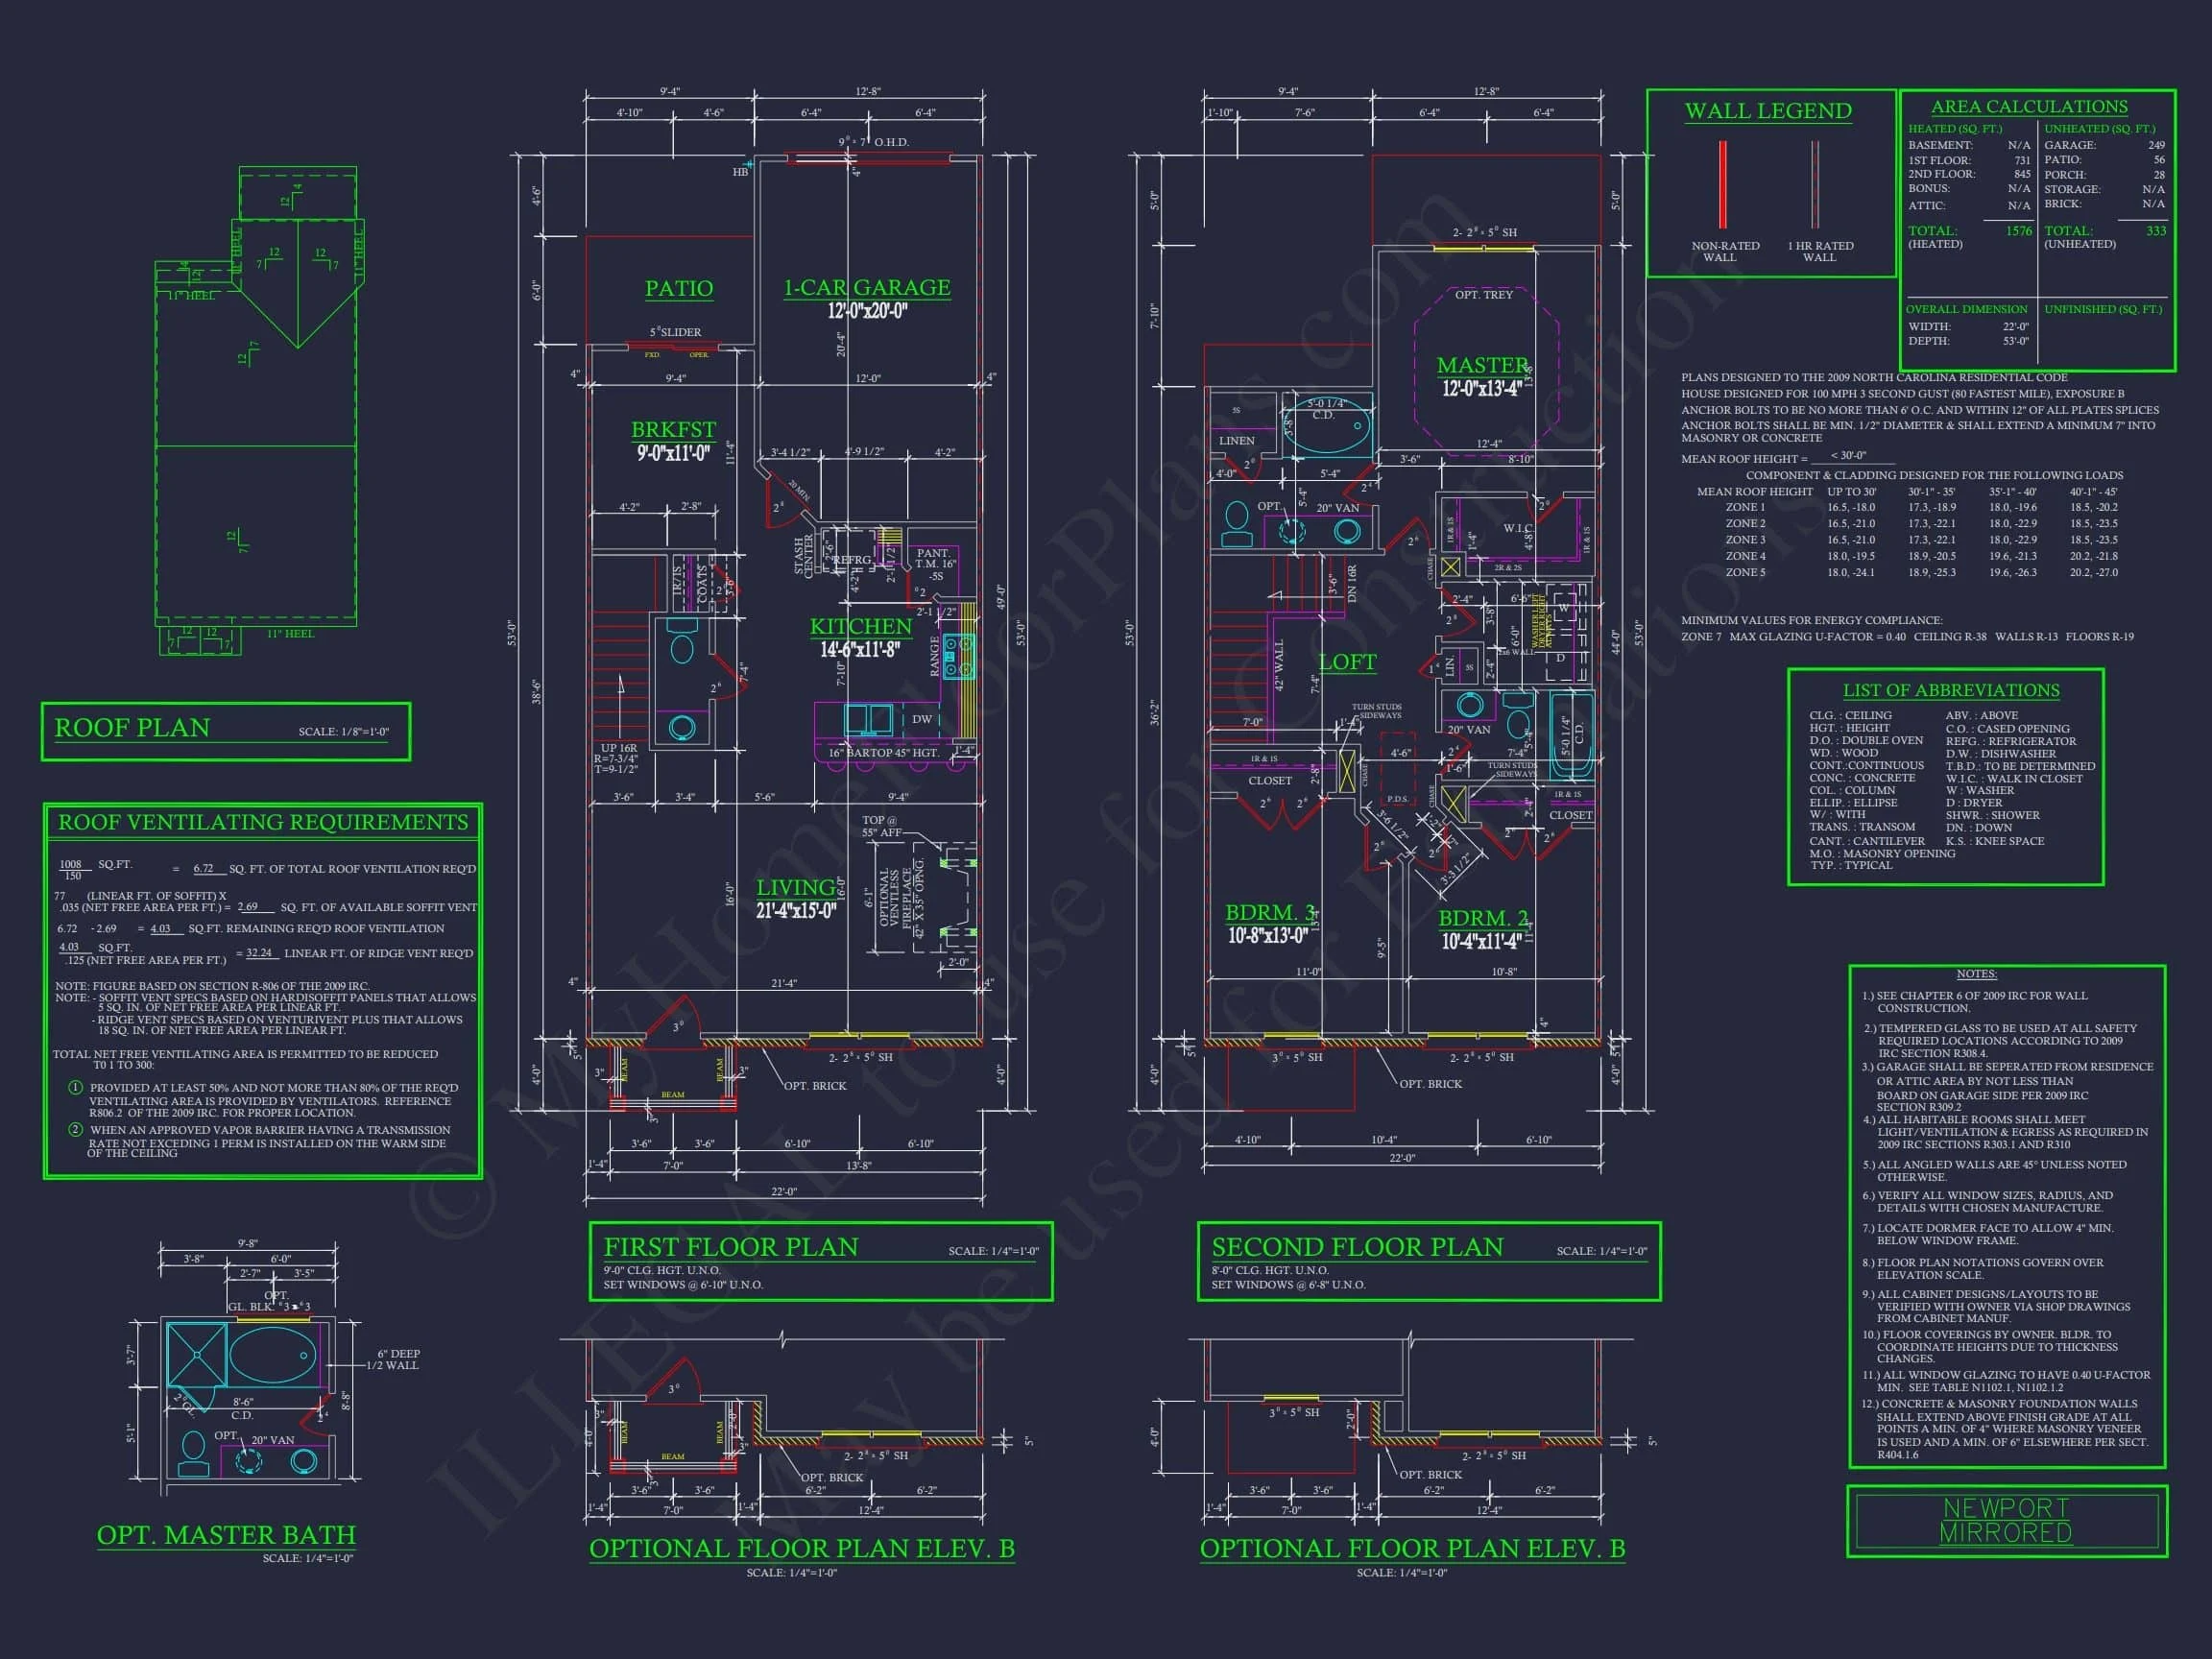Viewport: 2212px width, 1659px height.
Task: Click the AREA CALCULATIONS heading
Action: (x=2028, y=107)
